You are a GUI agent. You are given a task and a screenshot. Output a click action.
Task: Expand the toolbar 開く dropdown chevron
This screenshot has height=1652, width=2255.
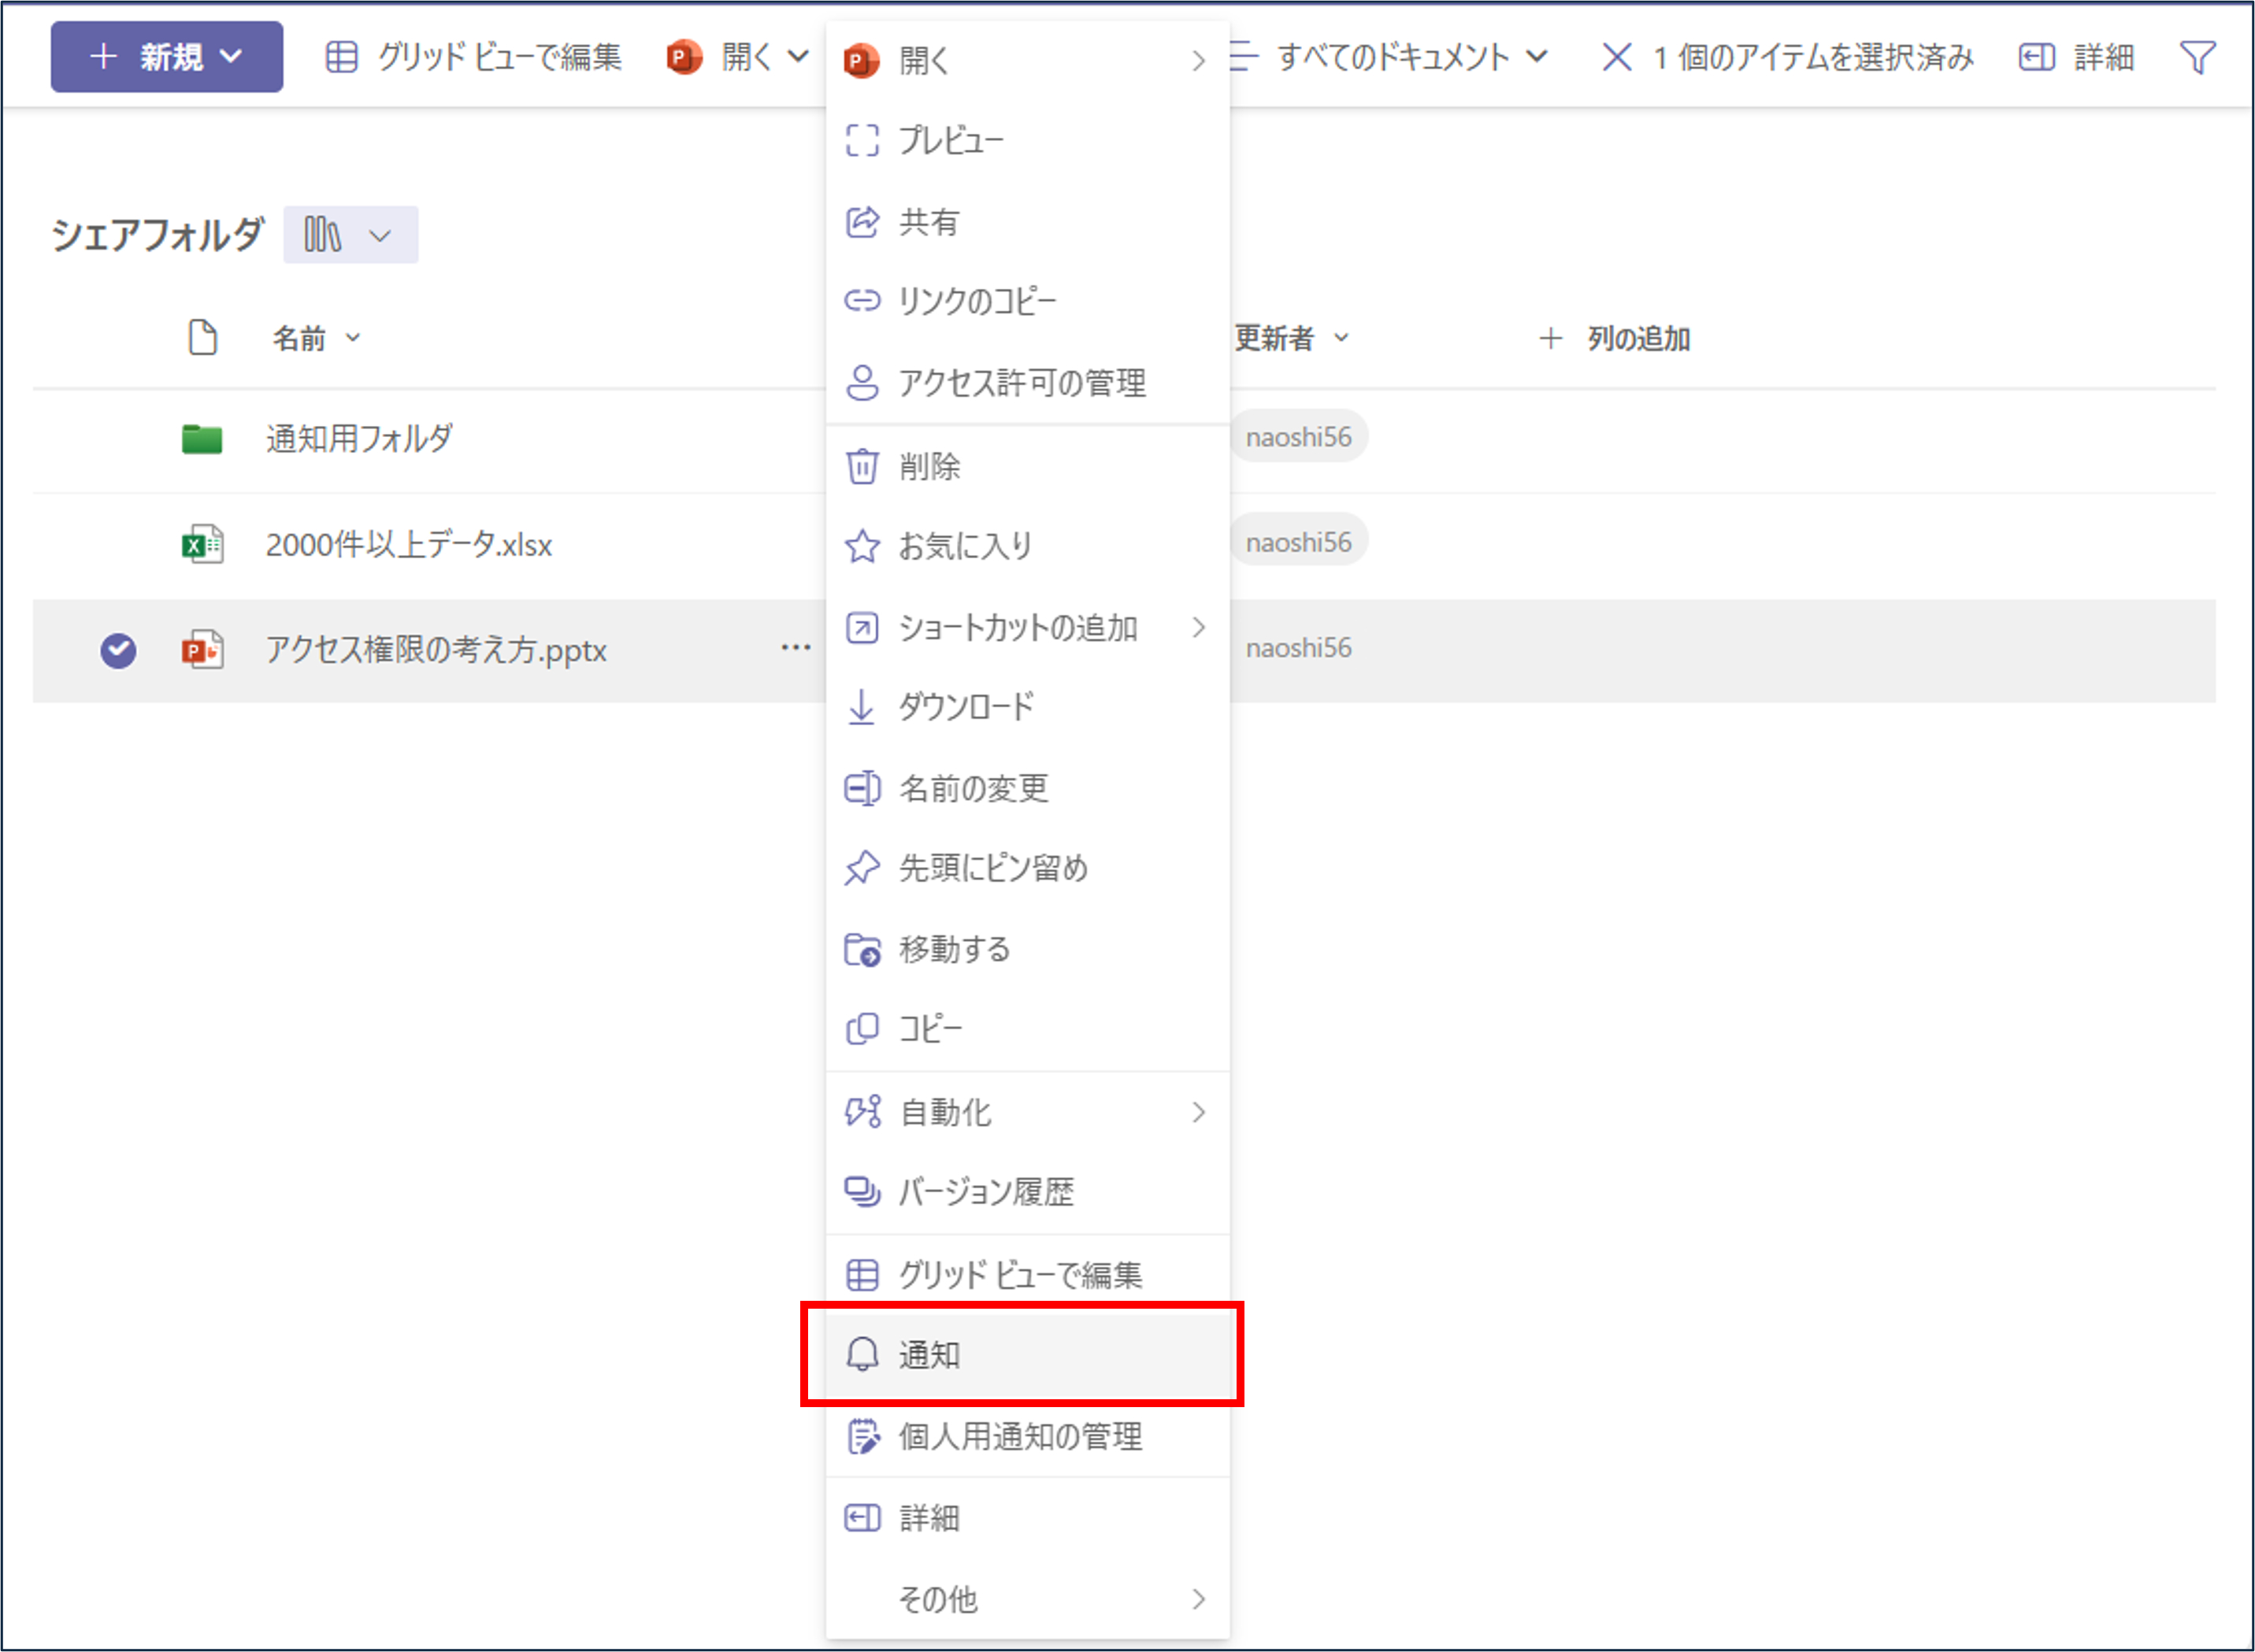point(798,57)
